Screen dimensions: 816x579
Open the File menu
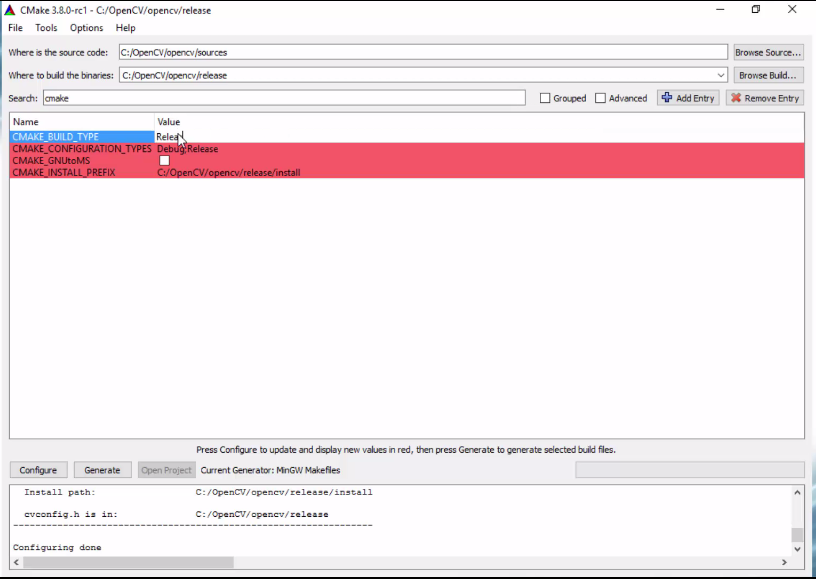tap(15, 28)
